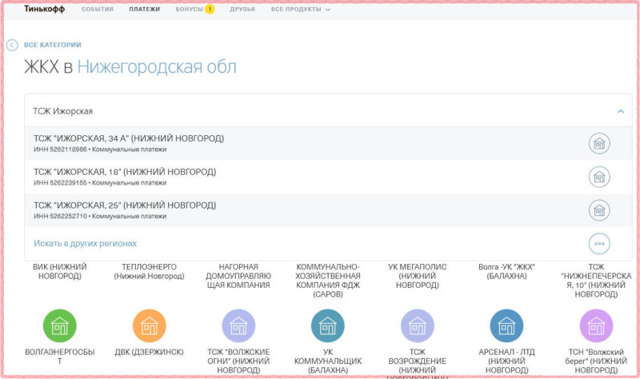Select ТСЖ "ИЖОРСКАЯ, 25" result
Screen dimensions: 640x379
[x=328, y=211]
